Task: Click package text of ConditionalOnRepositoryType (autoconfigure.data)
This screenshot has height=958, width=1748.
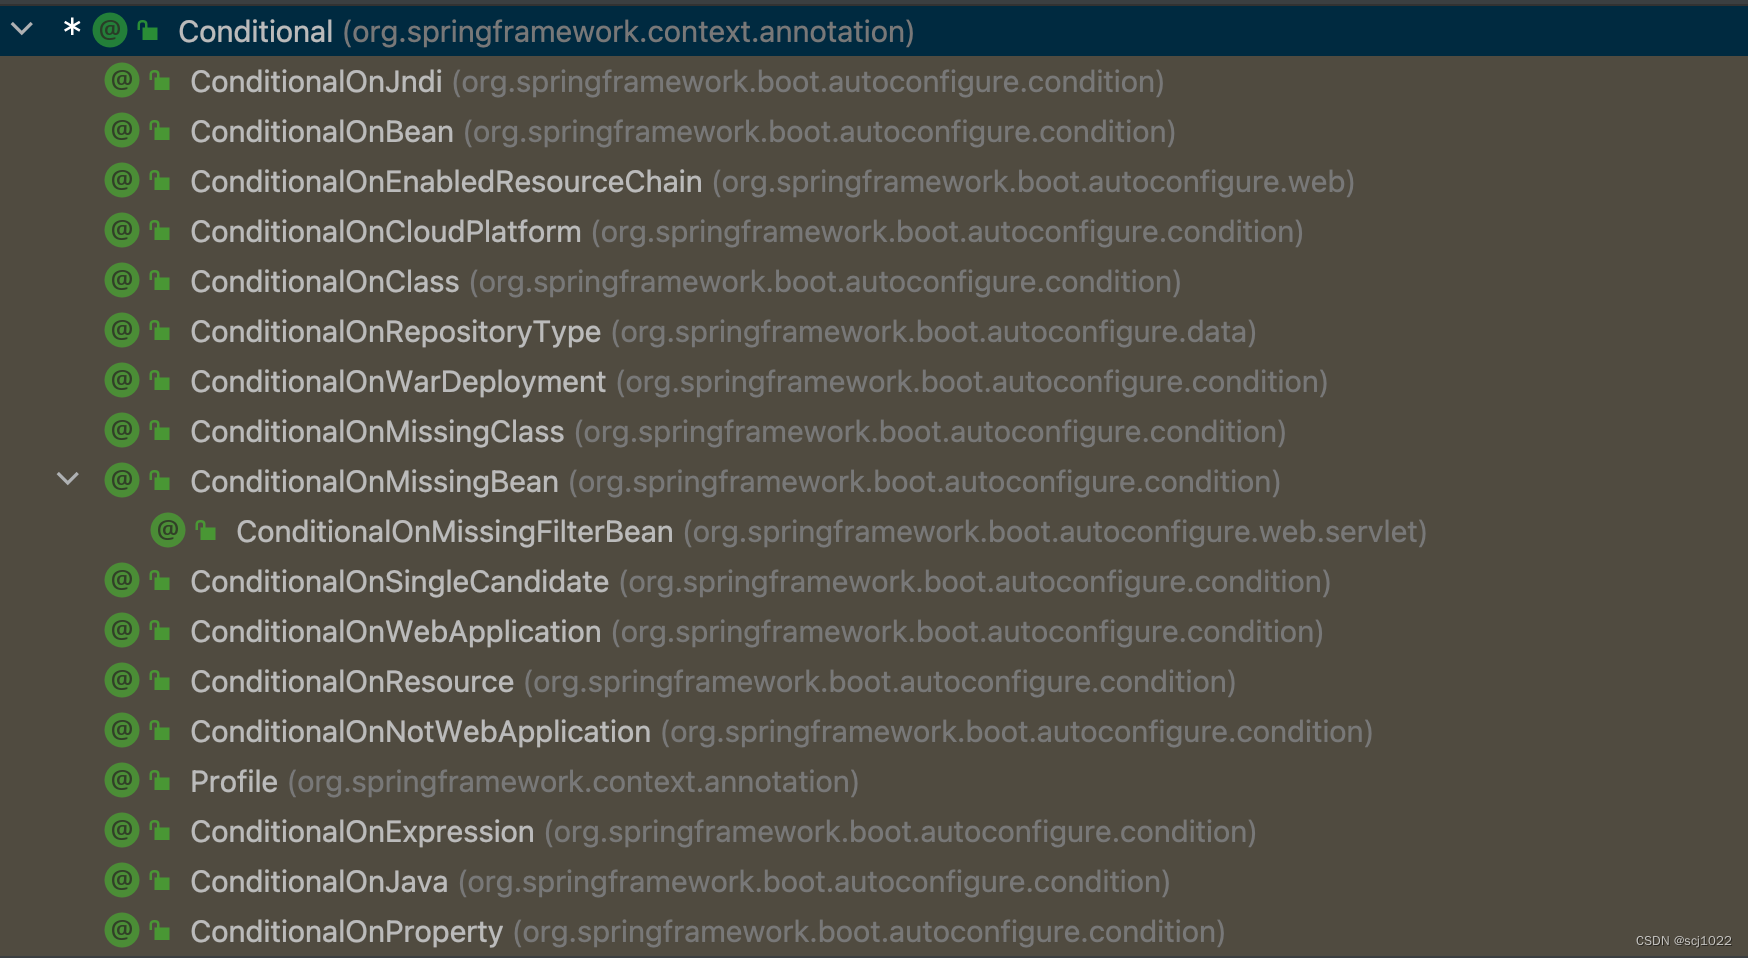Action: 934,332
